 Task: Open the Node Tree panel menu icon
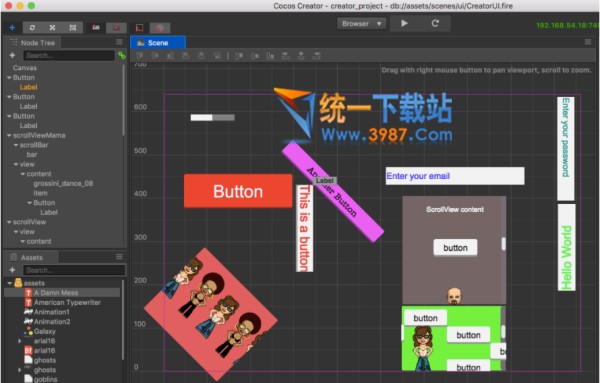[x=119, y=42]
